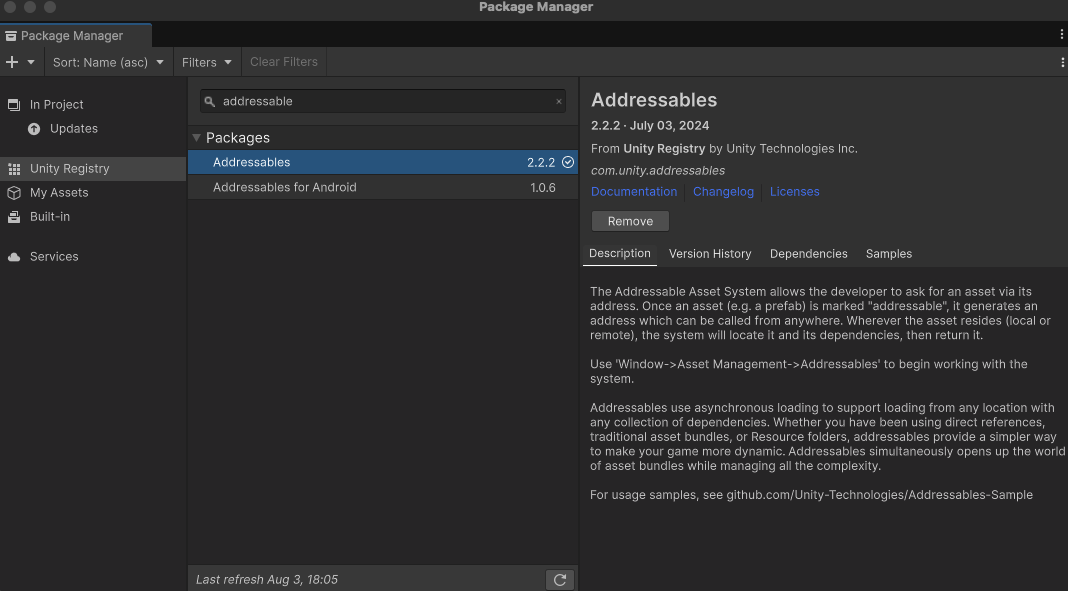Open the tab bar kebab menu icon

[x=1061, y=34]
